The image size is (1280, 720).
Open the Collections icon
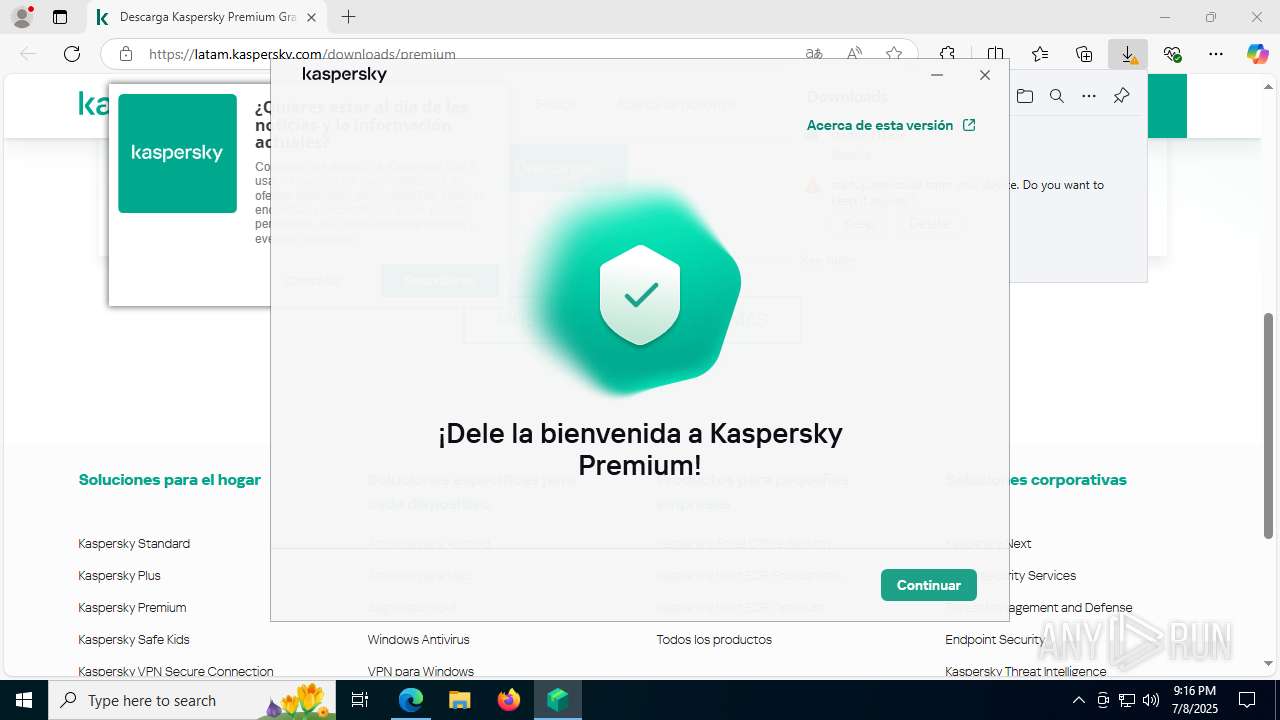click(1084, 54)
